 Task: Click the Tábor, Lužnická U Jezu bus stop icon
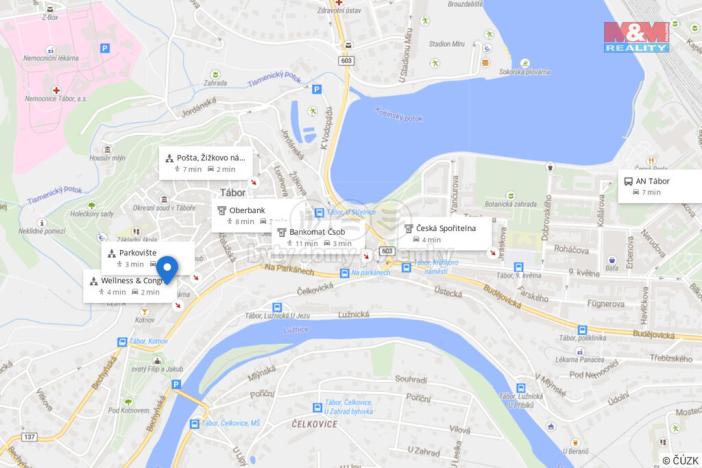coord(277,308)
